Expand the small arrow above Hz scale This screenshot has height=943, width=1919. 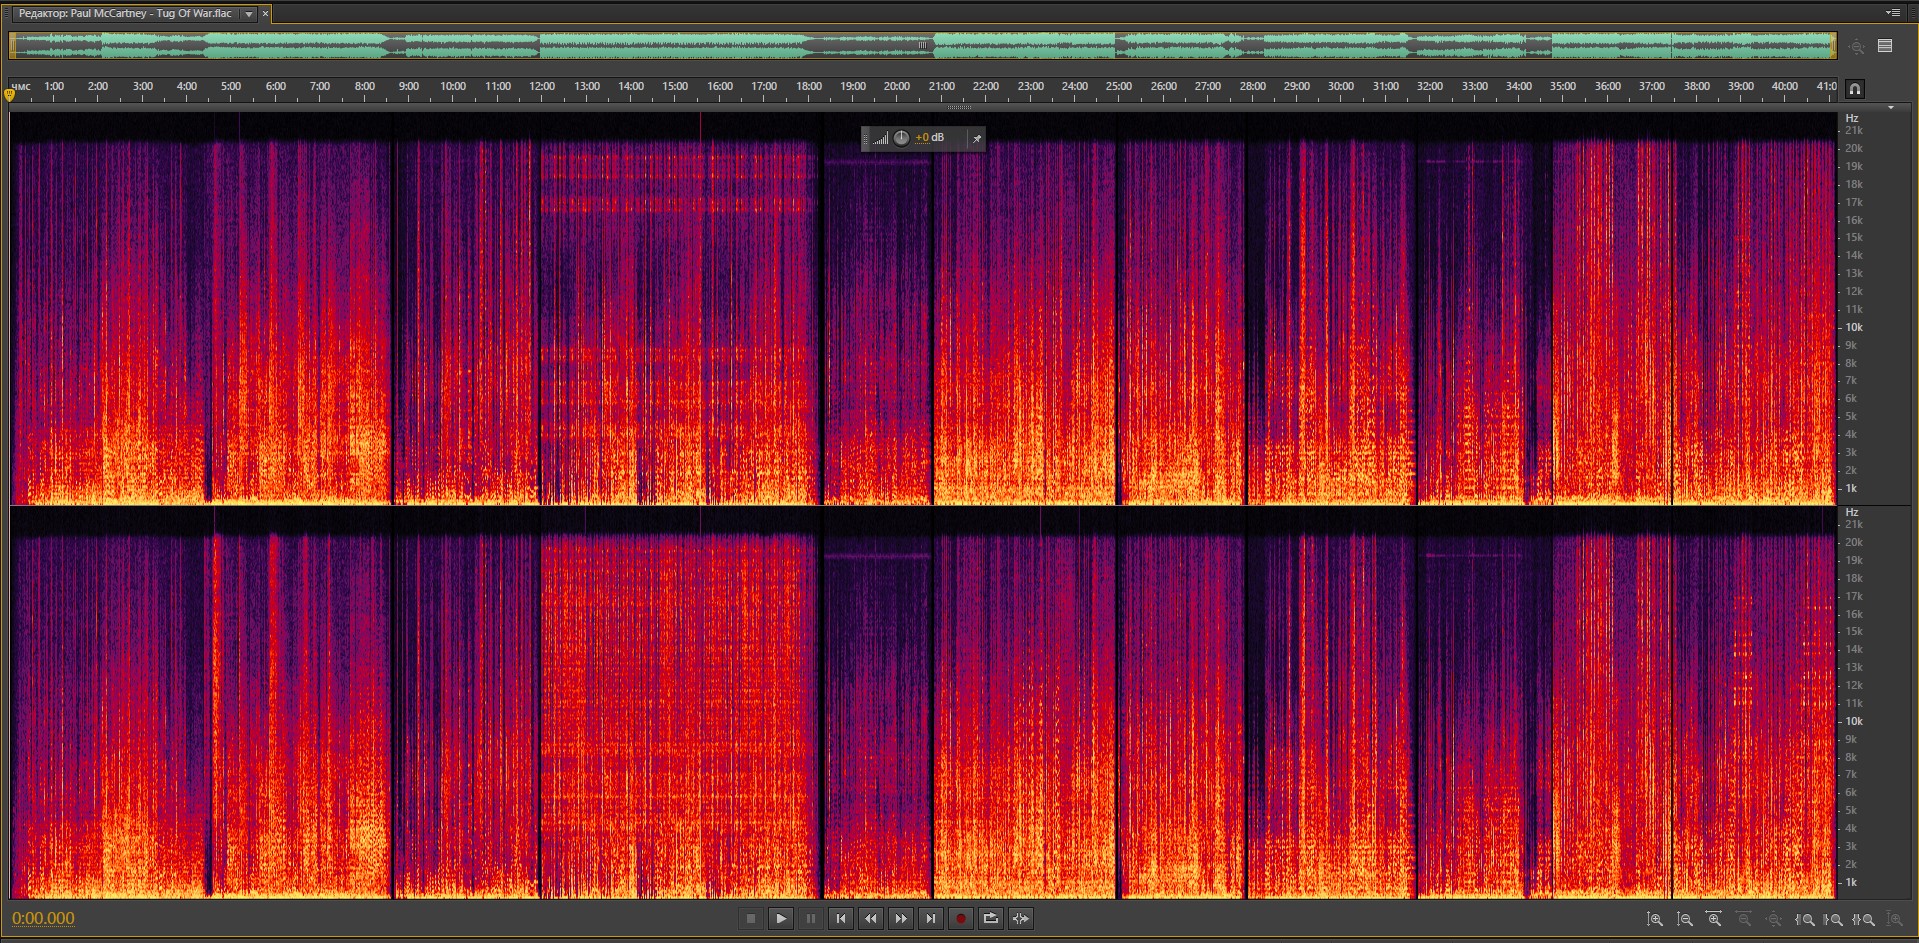click(1890, 107)
